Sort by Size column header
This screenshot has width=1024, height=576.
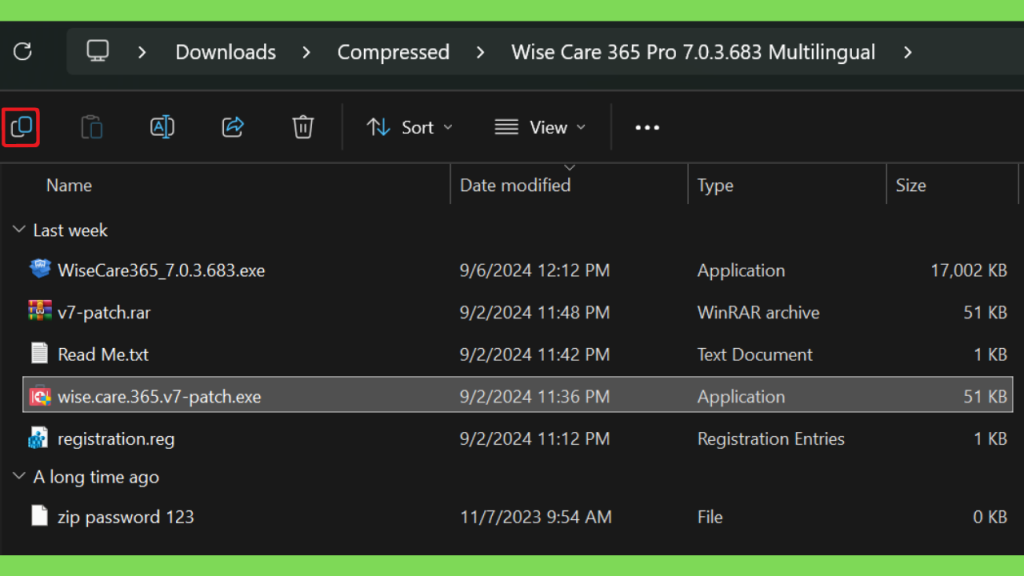[x=910, y=185]
